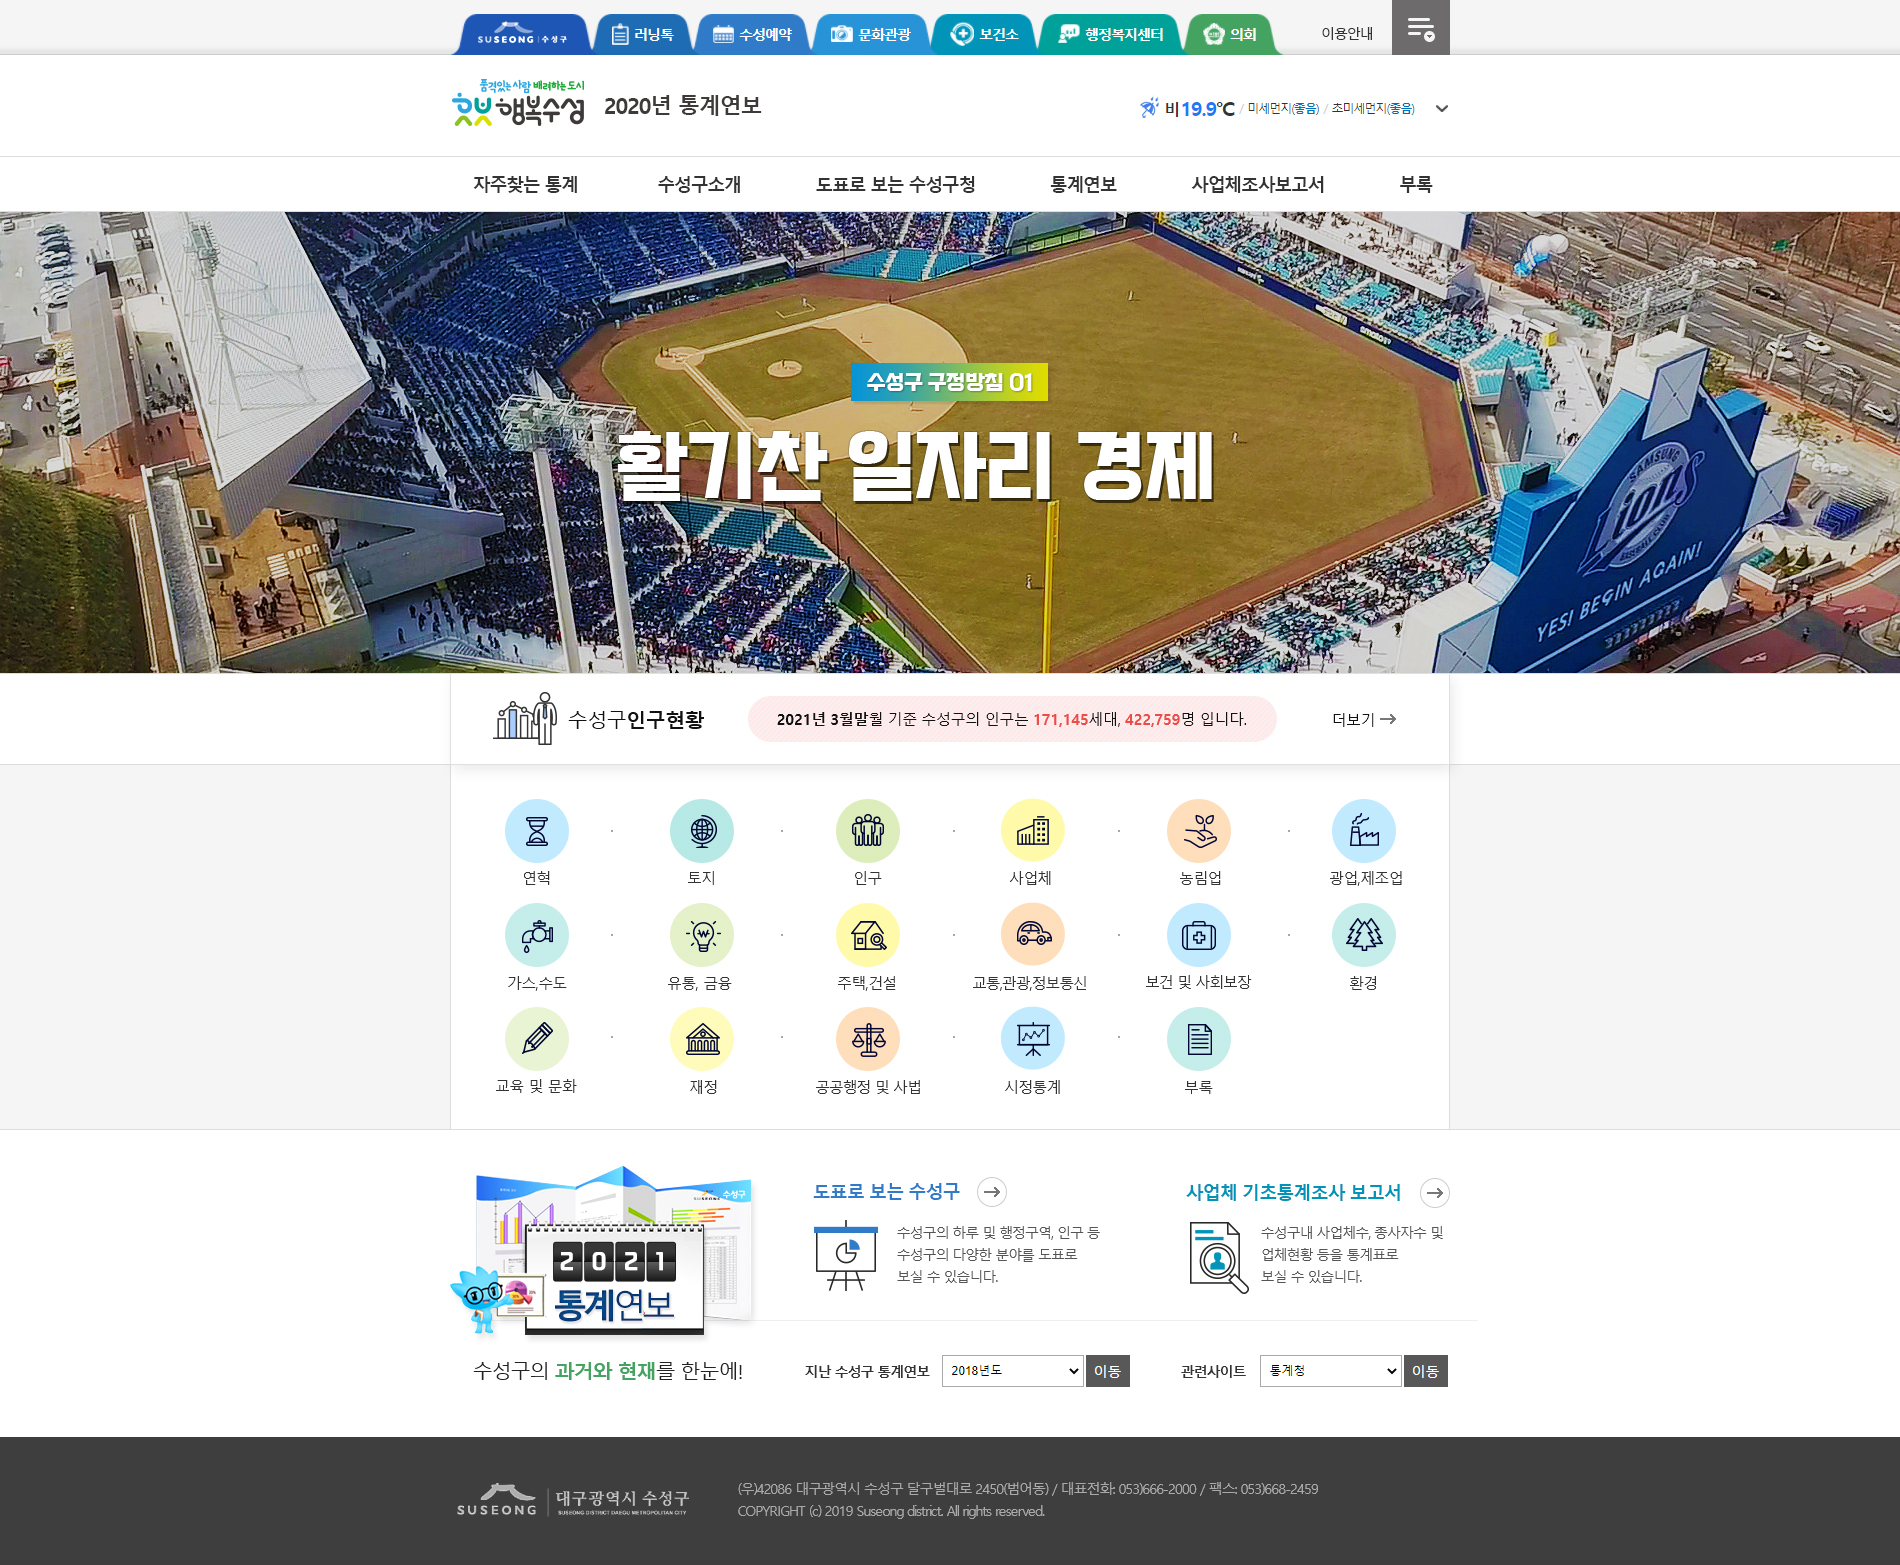Screen dimensions: 1900x1565
Task: Open the hamburger menu at top right
Action: [1420, 29]
